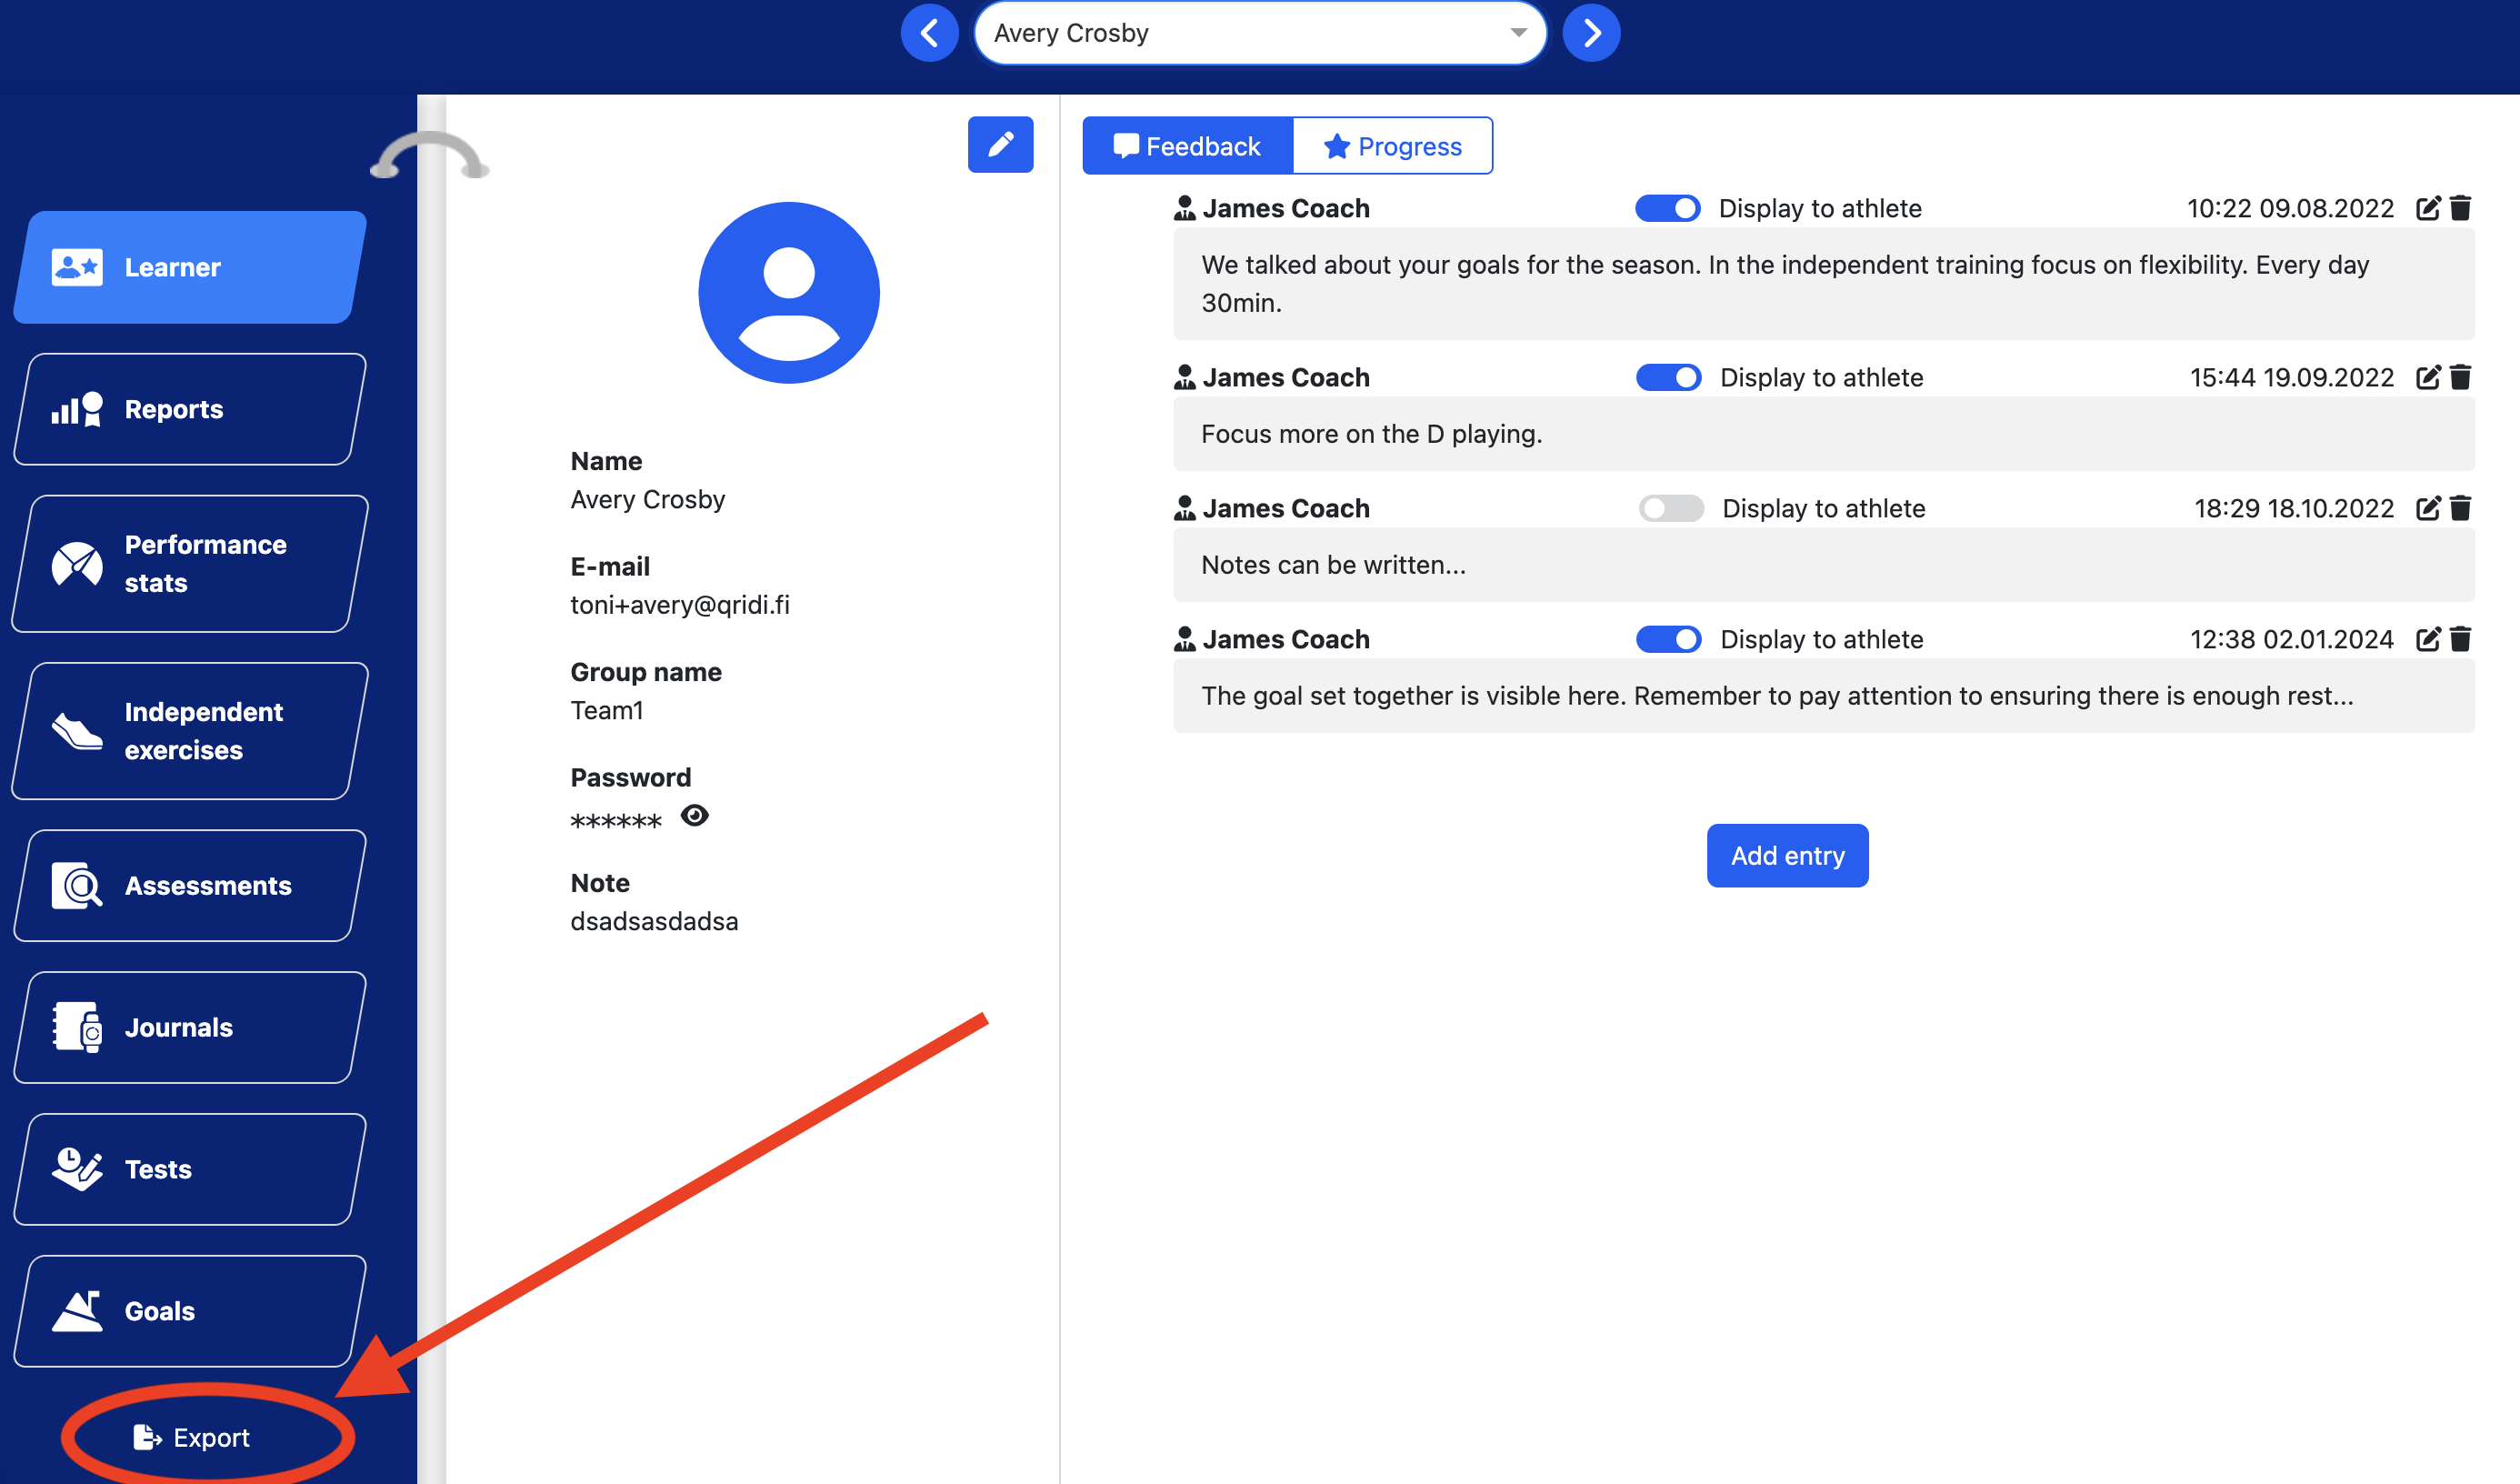Switch to the Progress tab
This screenshot has width=2520, height=1484.
[x=1392, y=146]
